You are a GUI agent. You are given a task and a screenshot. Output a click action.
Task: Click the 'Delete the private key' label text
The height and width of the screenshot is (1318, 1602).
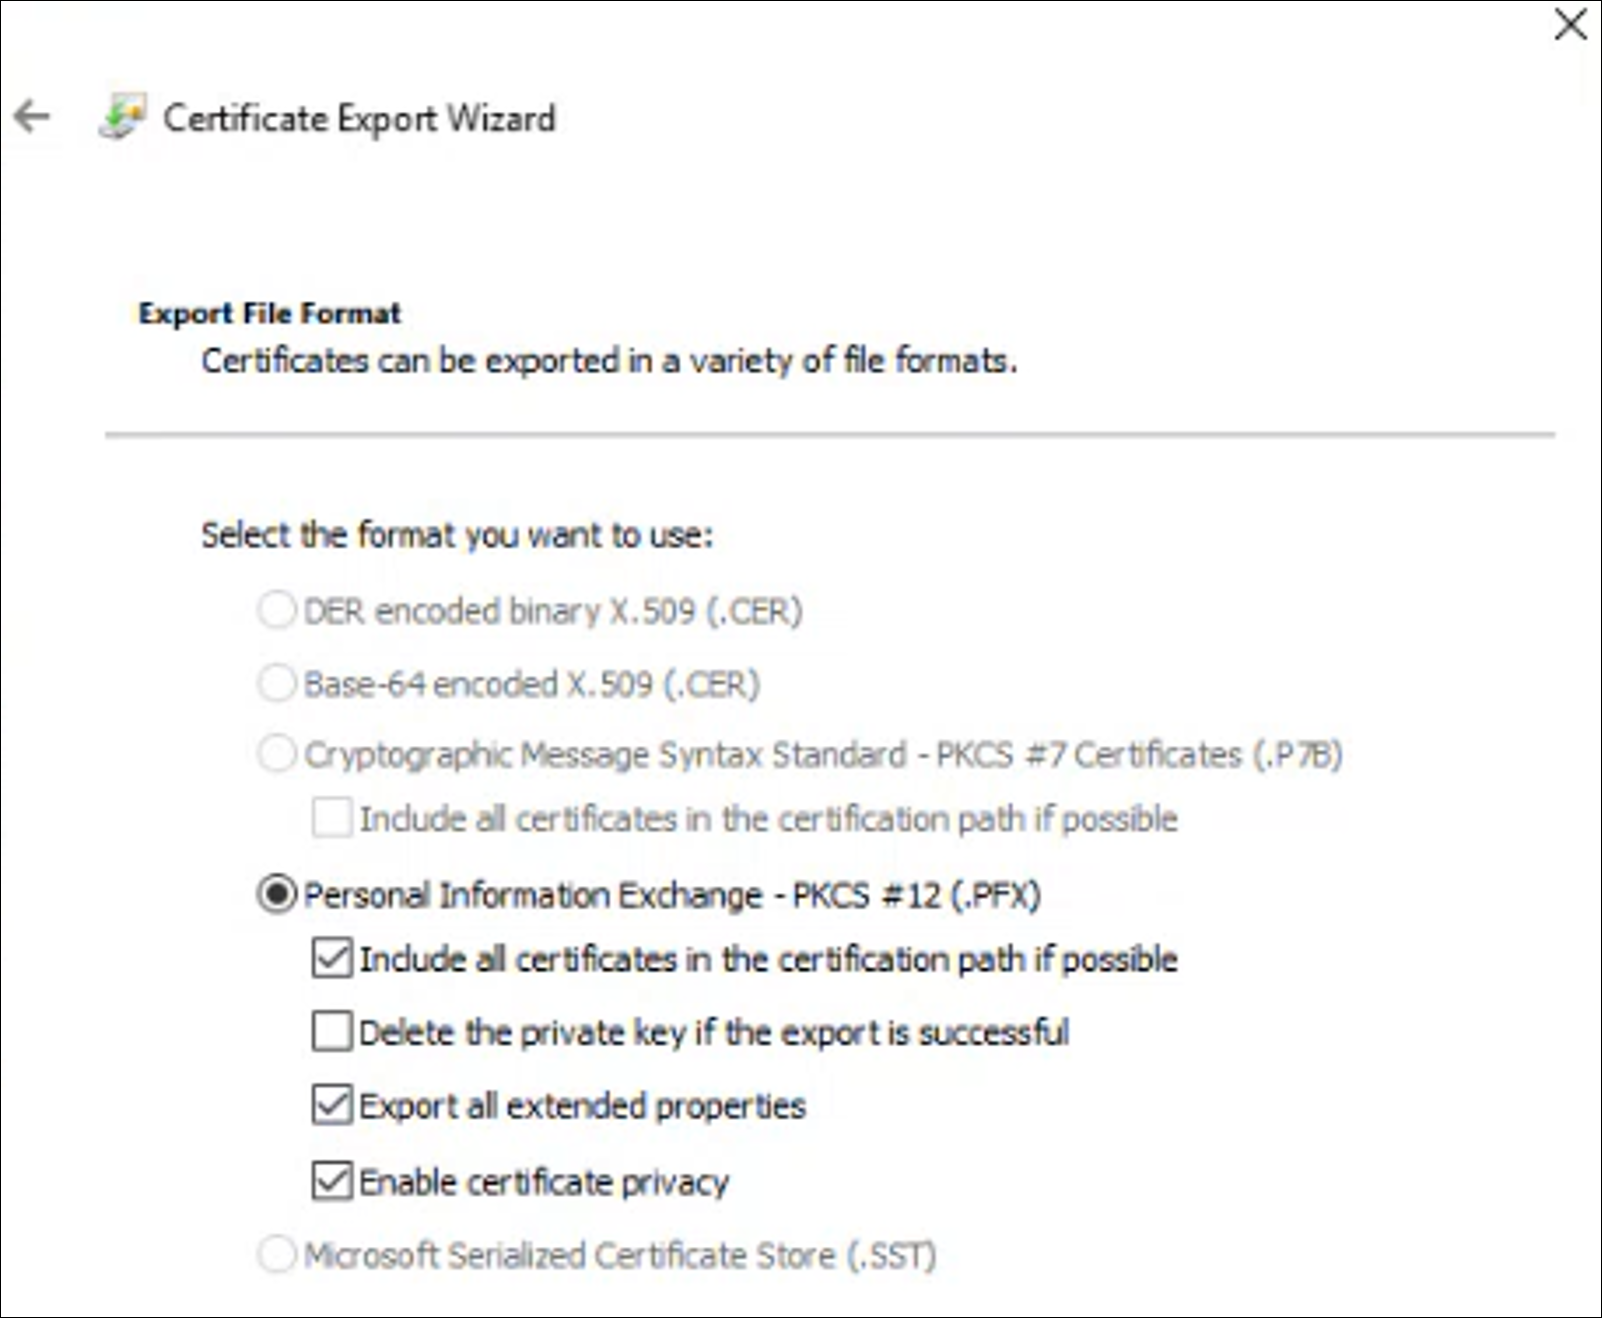tap(714, 1032)
